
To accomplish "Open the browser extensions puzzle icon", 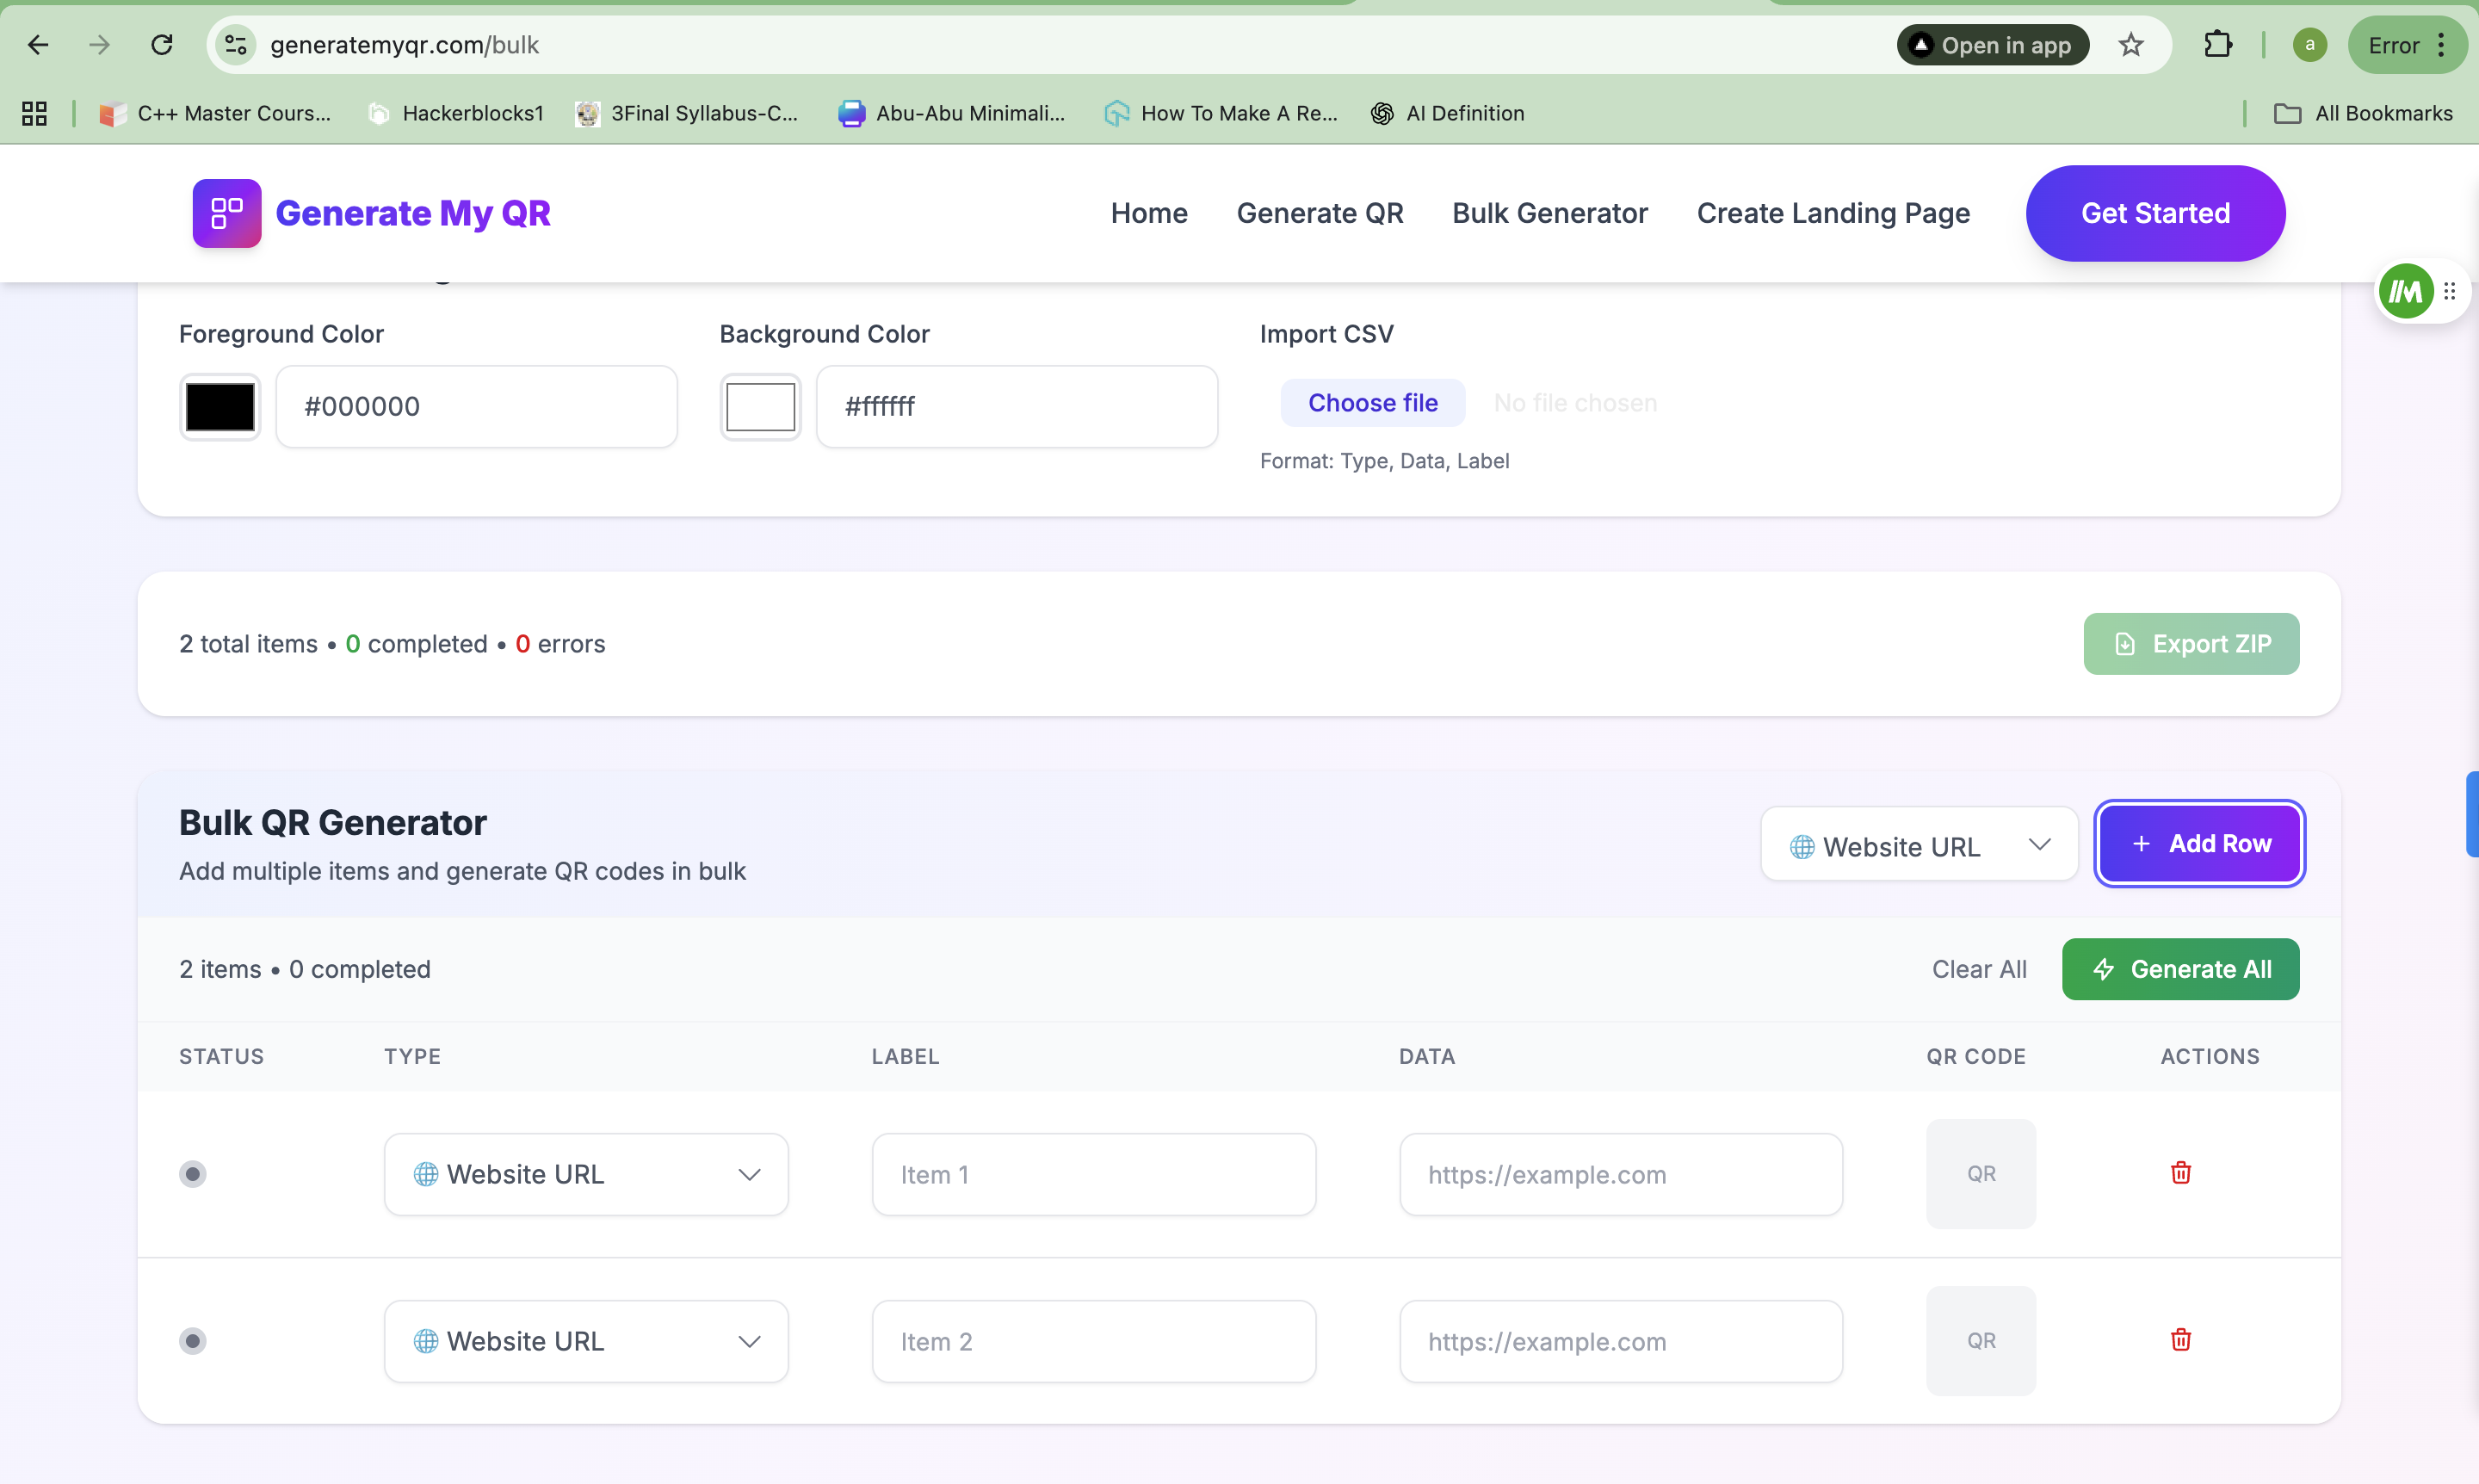I will click(x=2217, y=45).
